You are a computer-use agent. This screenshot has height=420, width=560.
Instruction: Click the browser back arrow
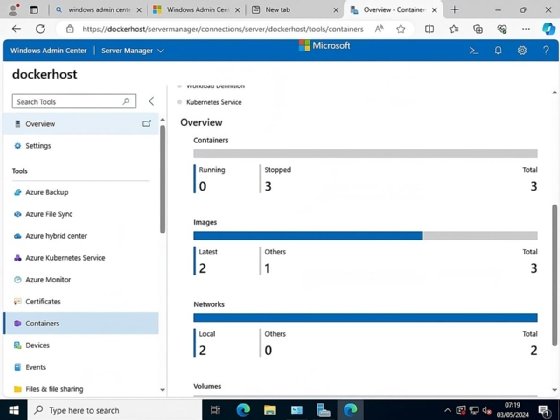point(16,29)
